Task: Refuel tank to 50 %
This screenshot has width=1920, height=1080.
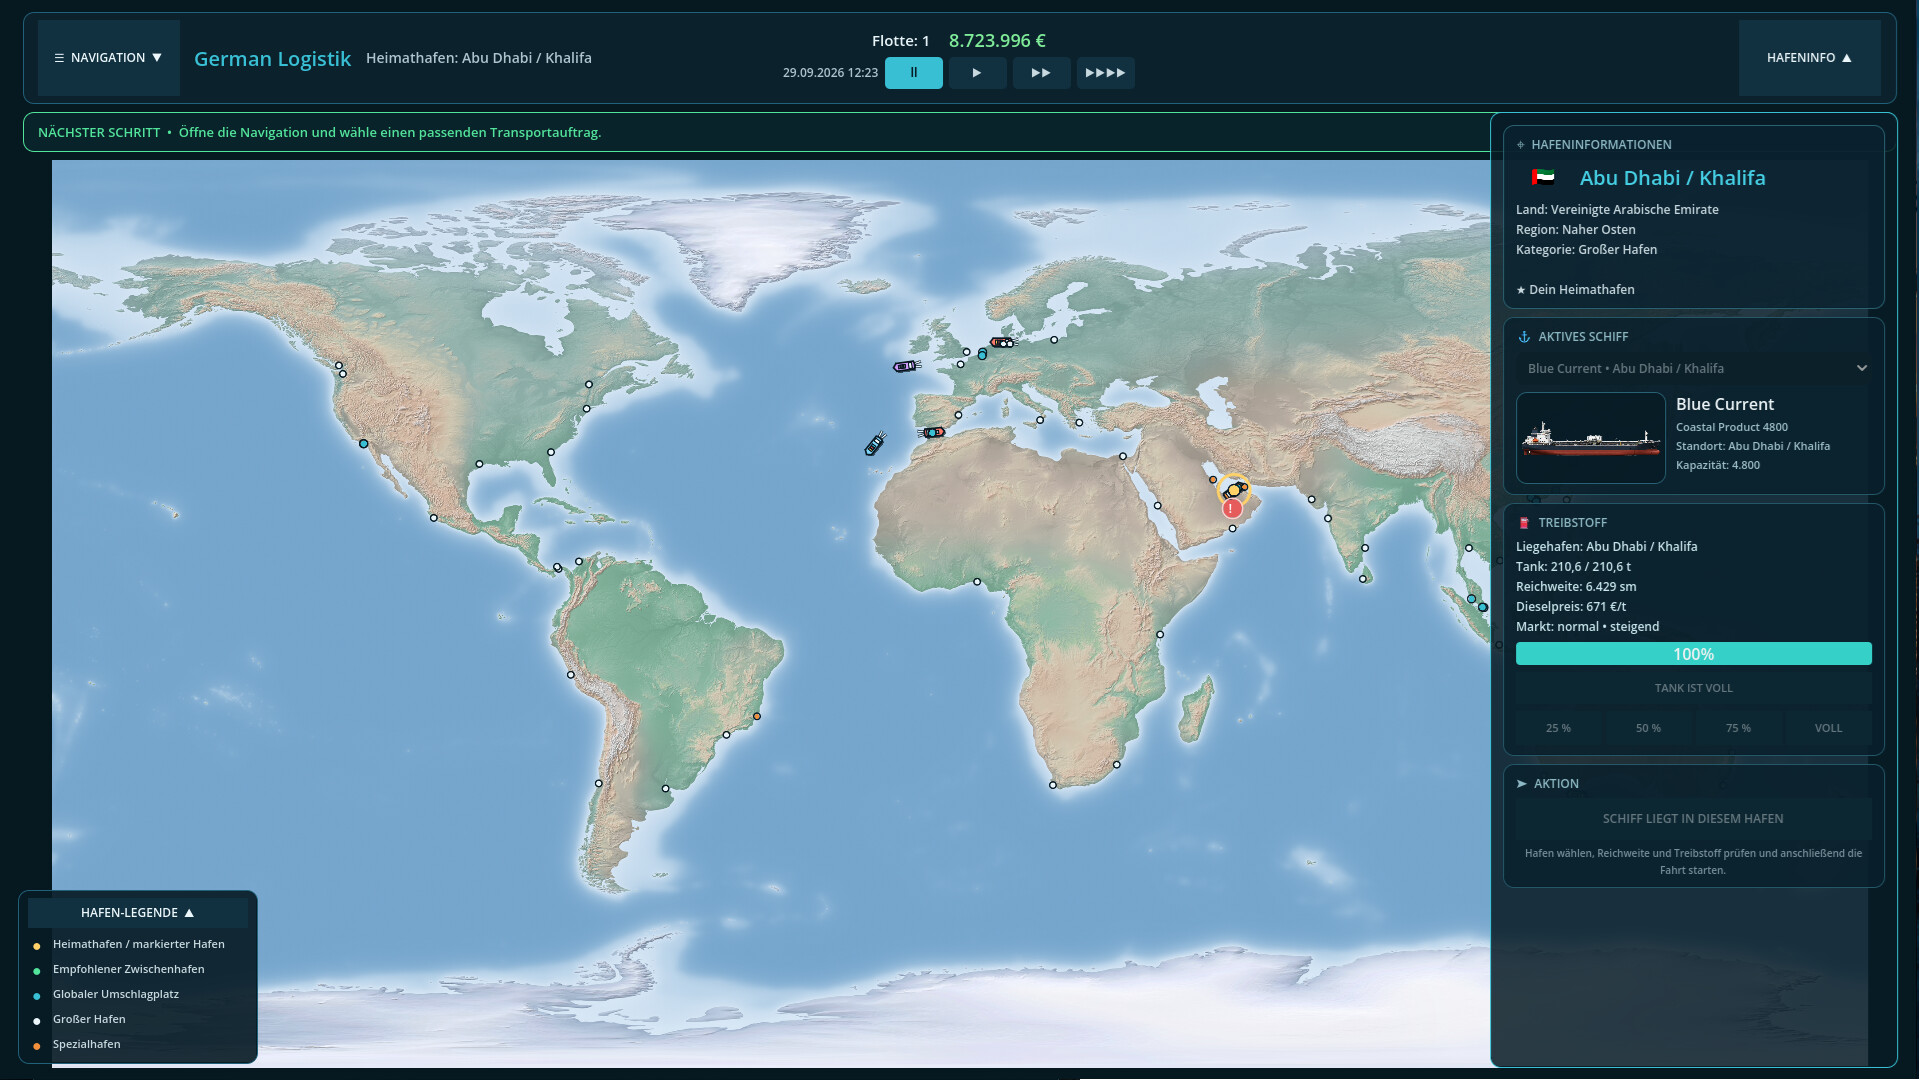Action: 1648,728
